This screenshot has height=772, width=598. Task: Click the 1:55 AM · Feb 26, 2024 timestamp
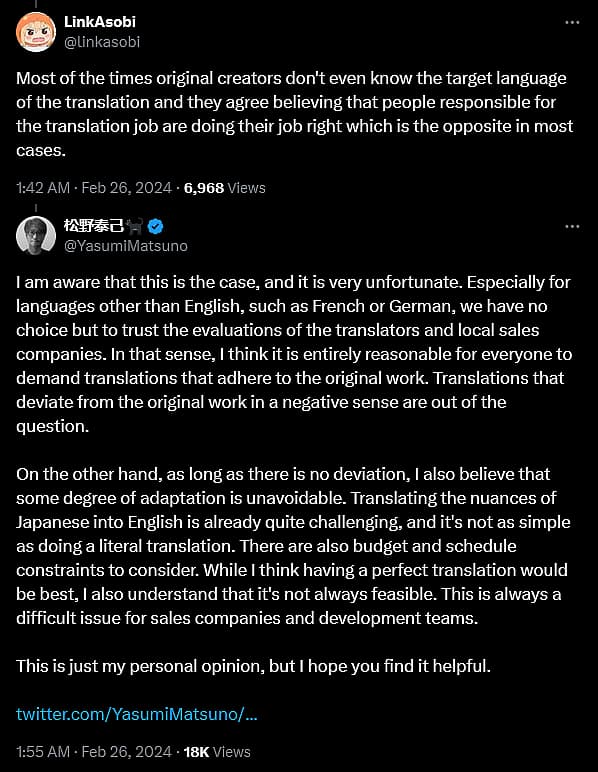tap(94, 752)
